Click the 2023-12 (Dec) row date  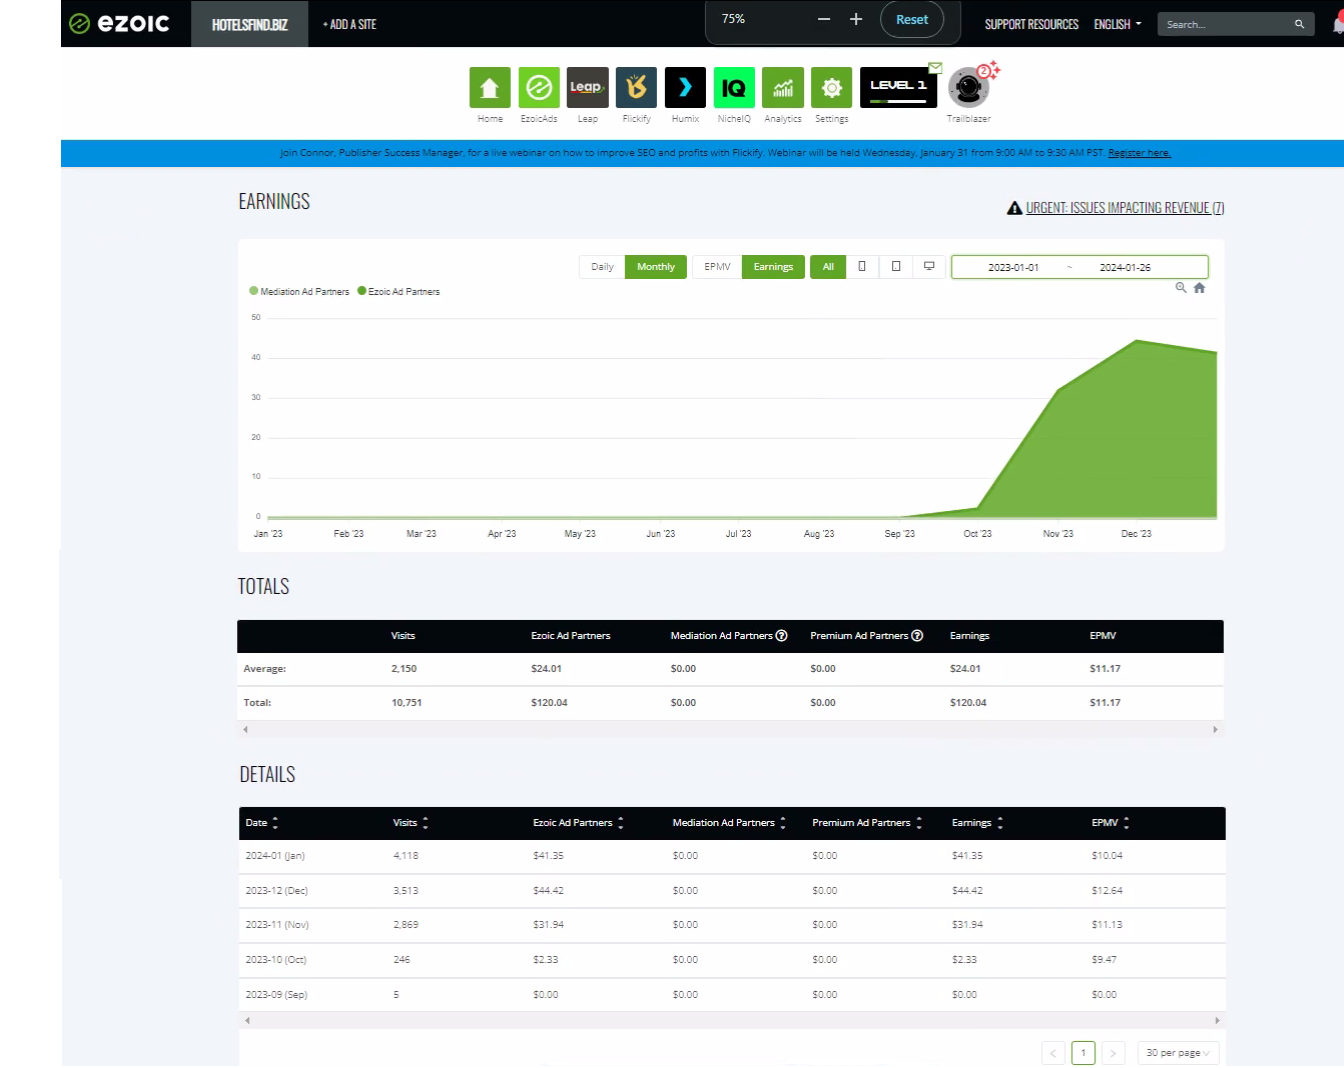pyautogui.click(x=276, y=891)
